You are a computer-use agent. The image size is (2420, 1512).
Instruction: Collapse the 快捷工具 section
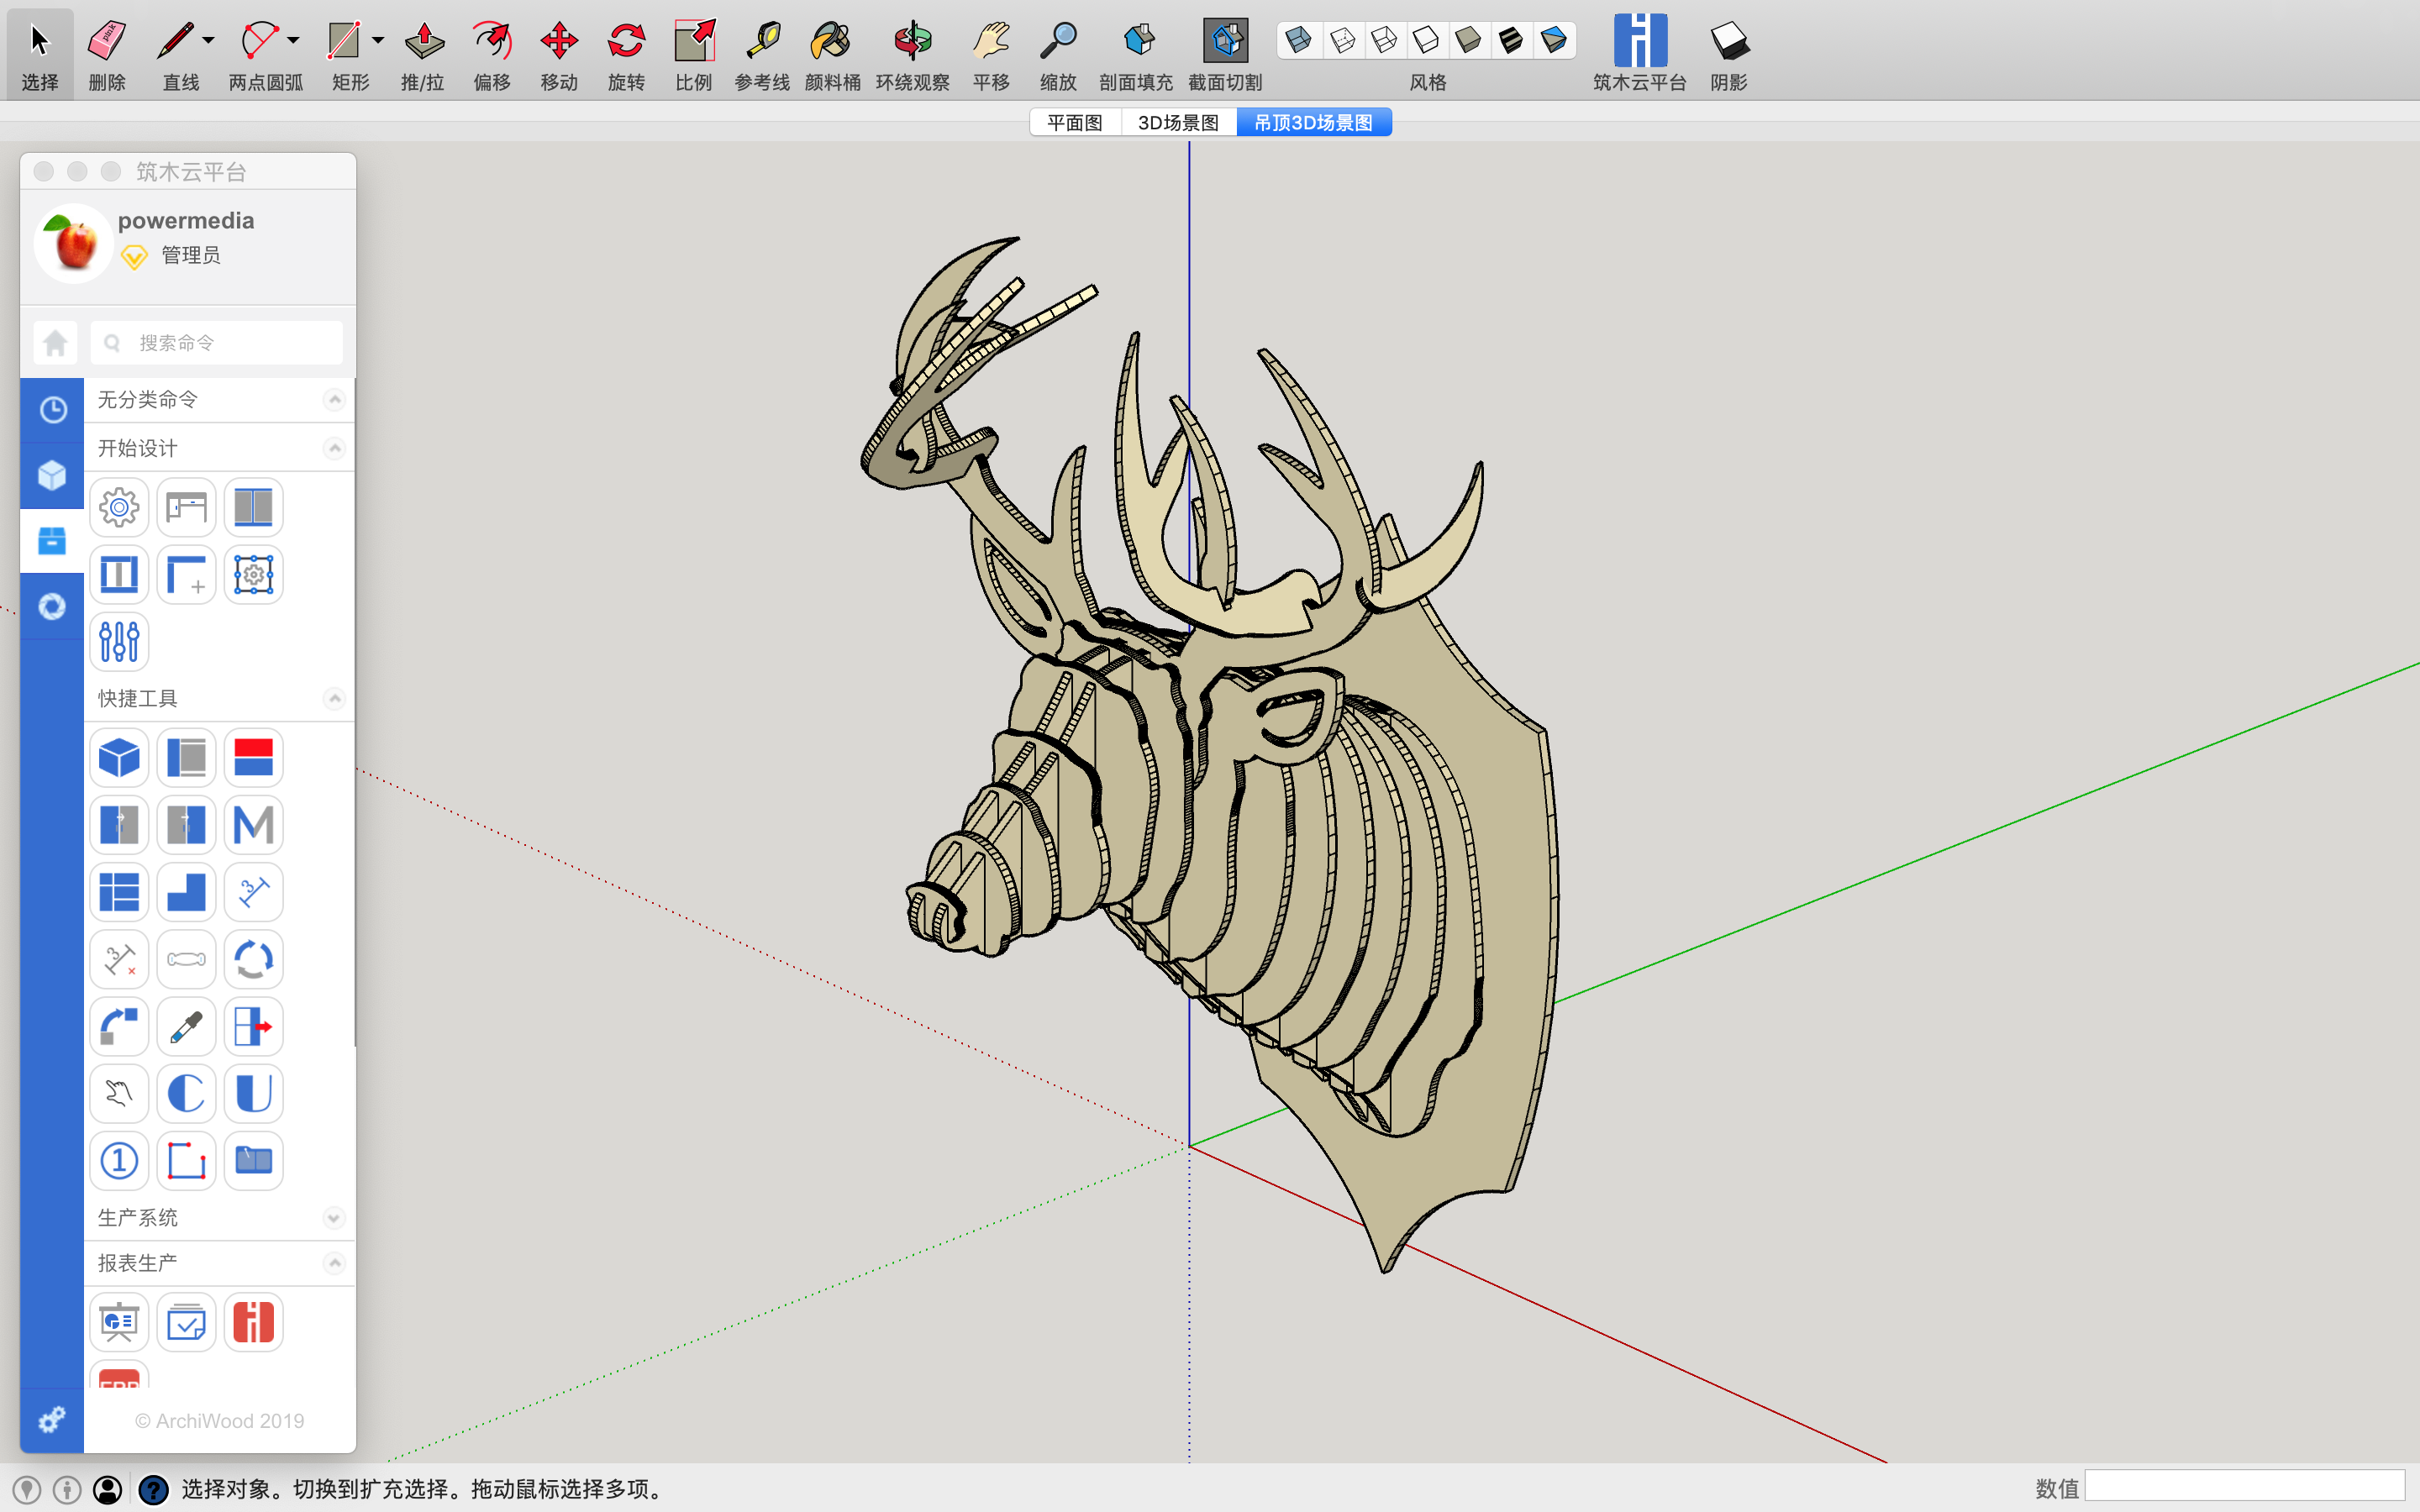pyautogui.click(x=335, y=698)
